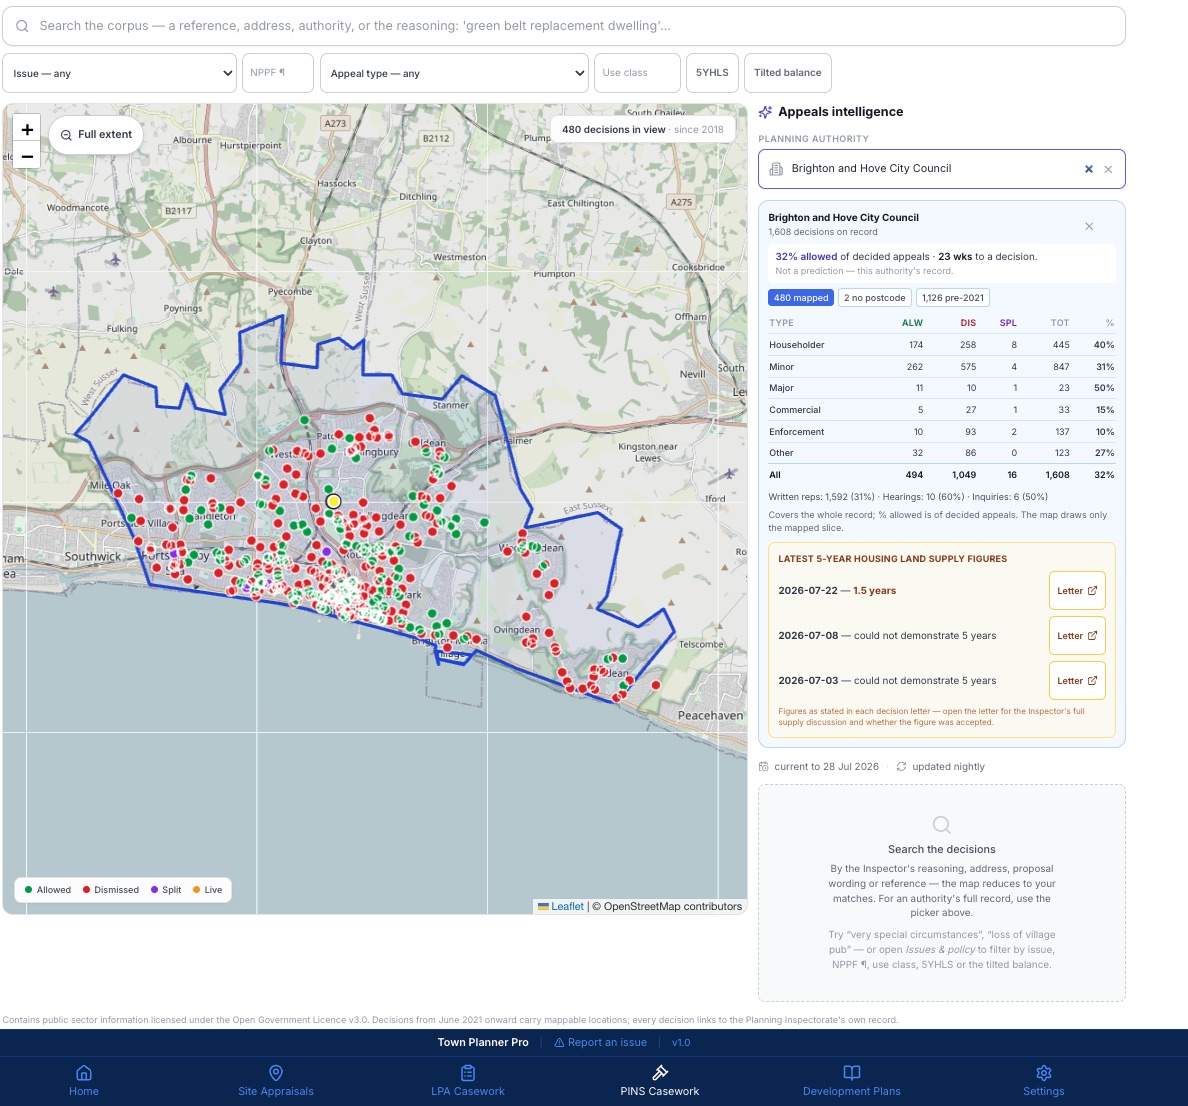This screenshot has height=1106, width=1188.
Task: Open Site Appraisals from the bottom bar
Action: (x=276, y=1081)
